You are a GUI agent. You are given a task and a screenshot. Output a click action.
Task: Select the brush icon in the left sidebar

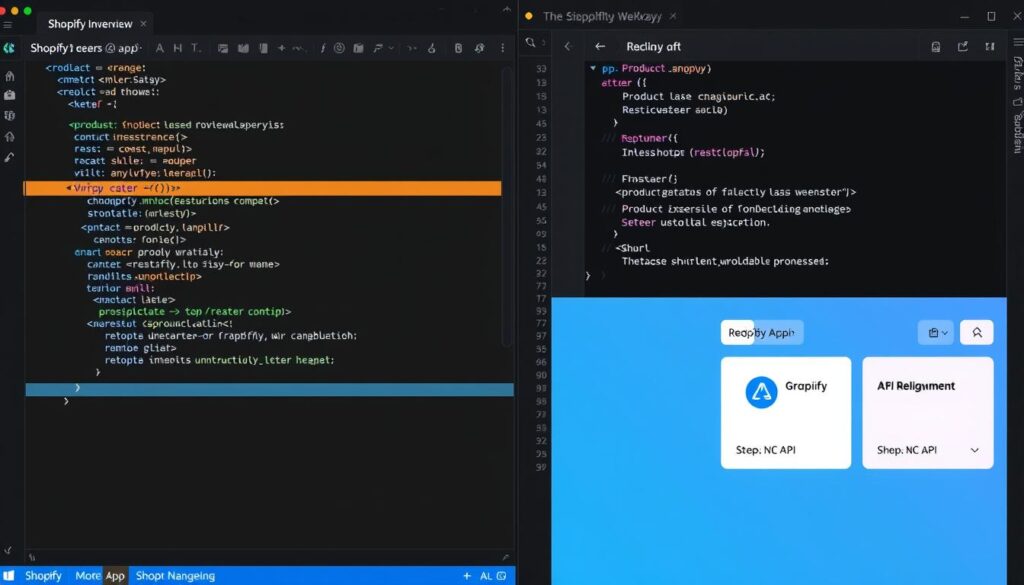click(x=9, y=157)
